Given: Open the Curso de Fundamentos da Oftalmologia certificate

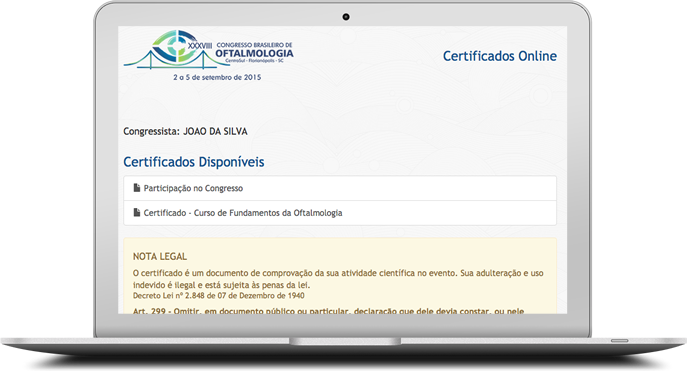Looking at the screenshot, I should (x=340, y=213).
